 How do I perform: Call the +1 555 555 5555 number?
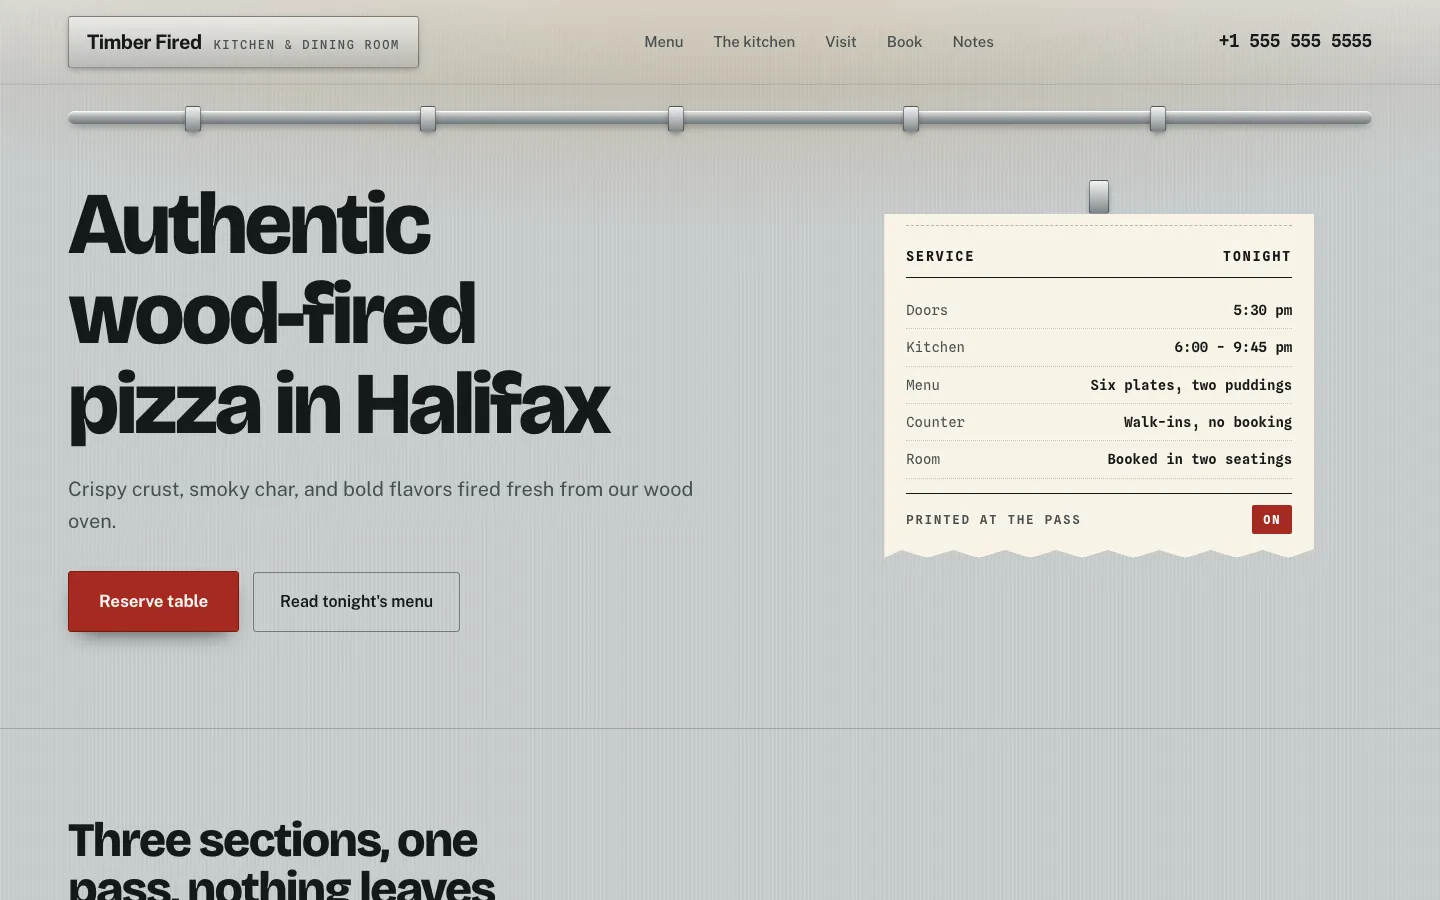(x=1295, y=41)
